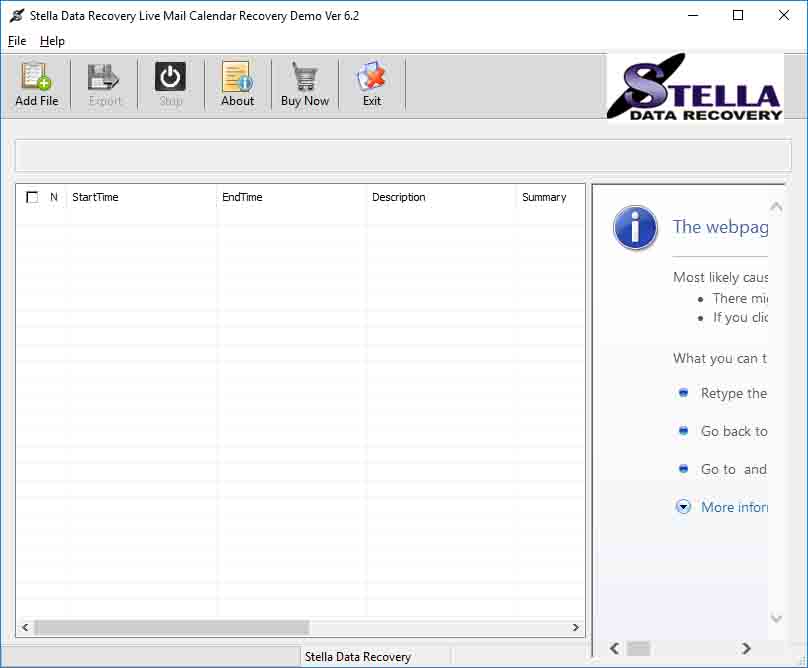The height and width of the screenshot is (668, 808).
Task: Open the File menu
Action: (16, 41)
